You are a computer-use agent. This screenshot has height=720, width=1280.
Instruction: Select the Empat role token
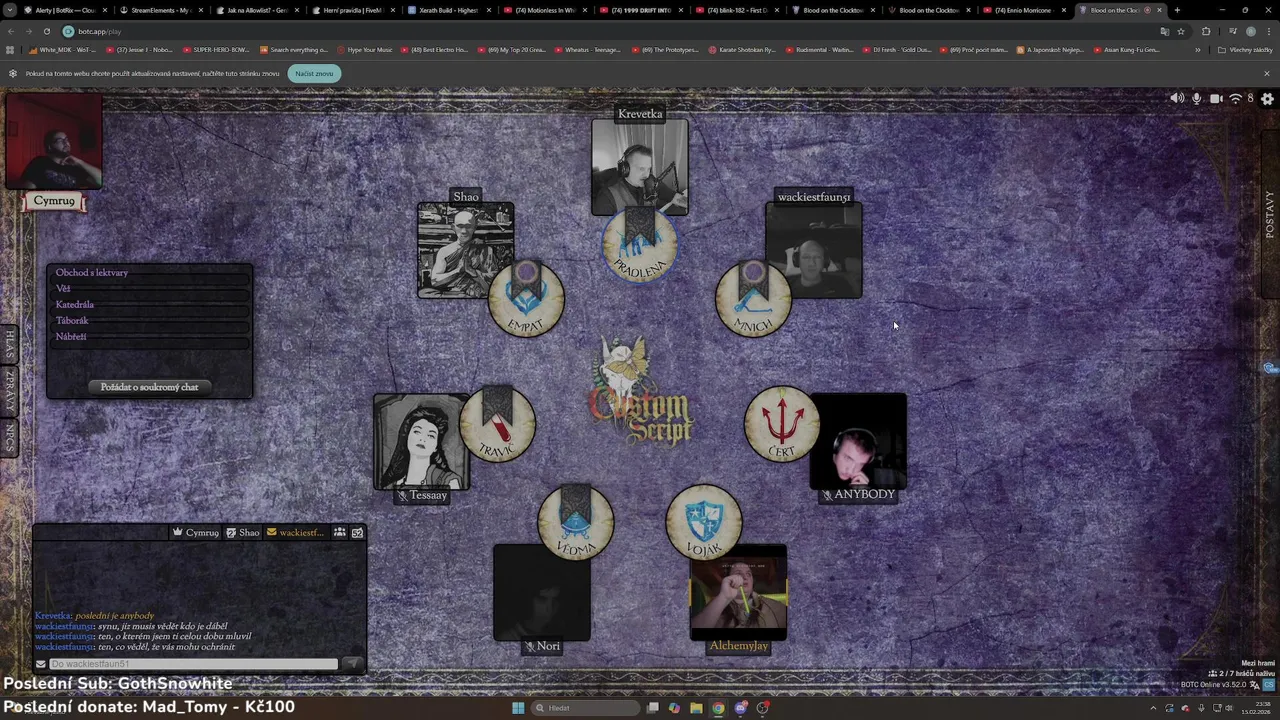point(526,300)
